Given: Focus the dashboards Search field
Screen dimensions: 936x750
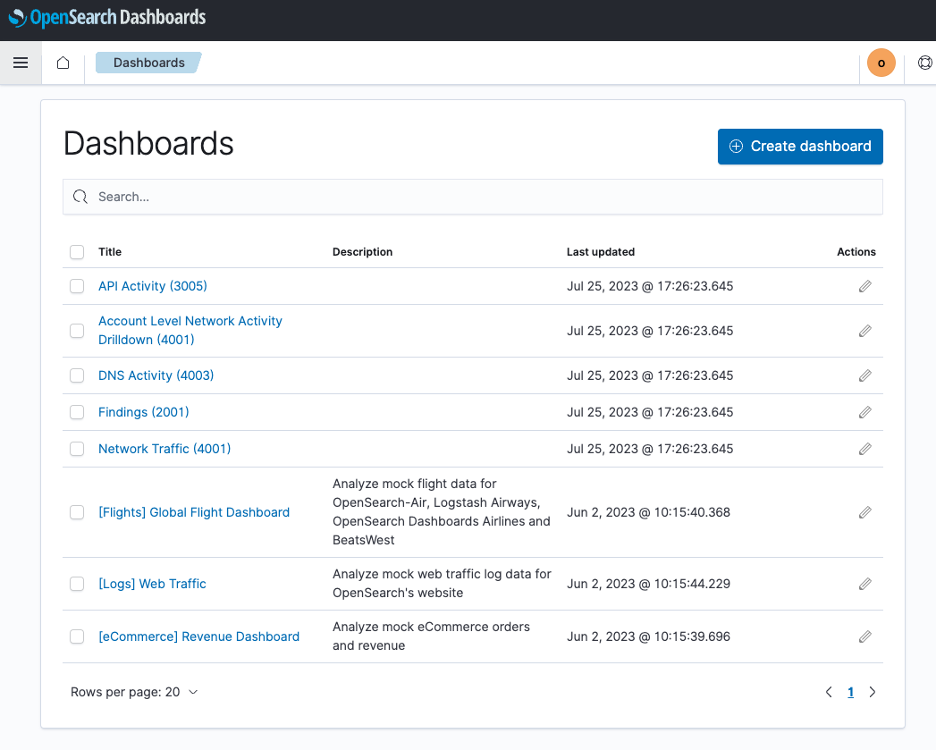Looking at the screenshot, I should [x=473, y=197].
